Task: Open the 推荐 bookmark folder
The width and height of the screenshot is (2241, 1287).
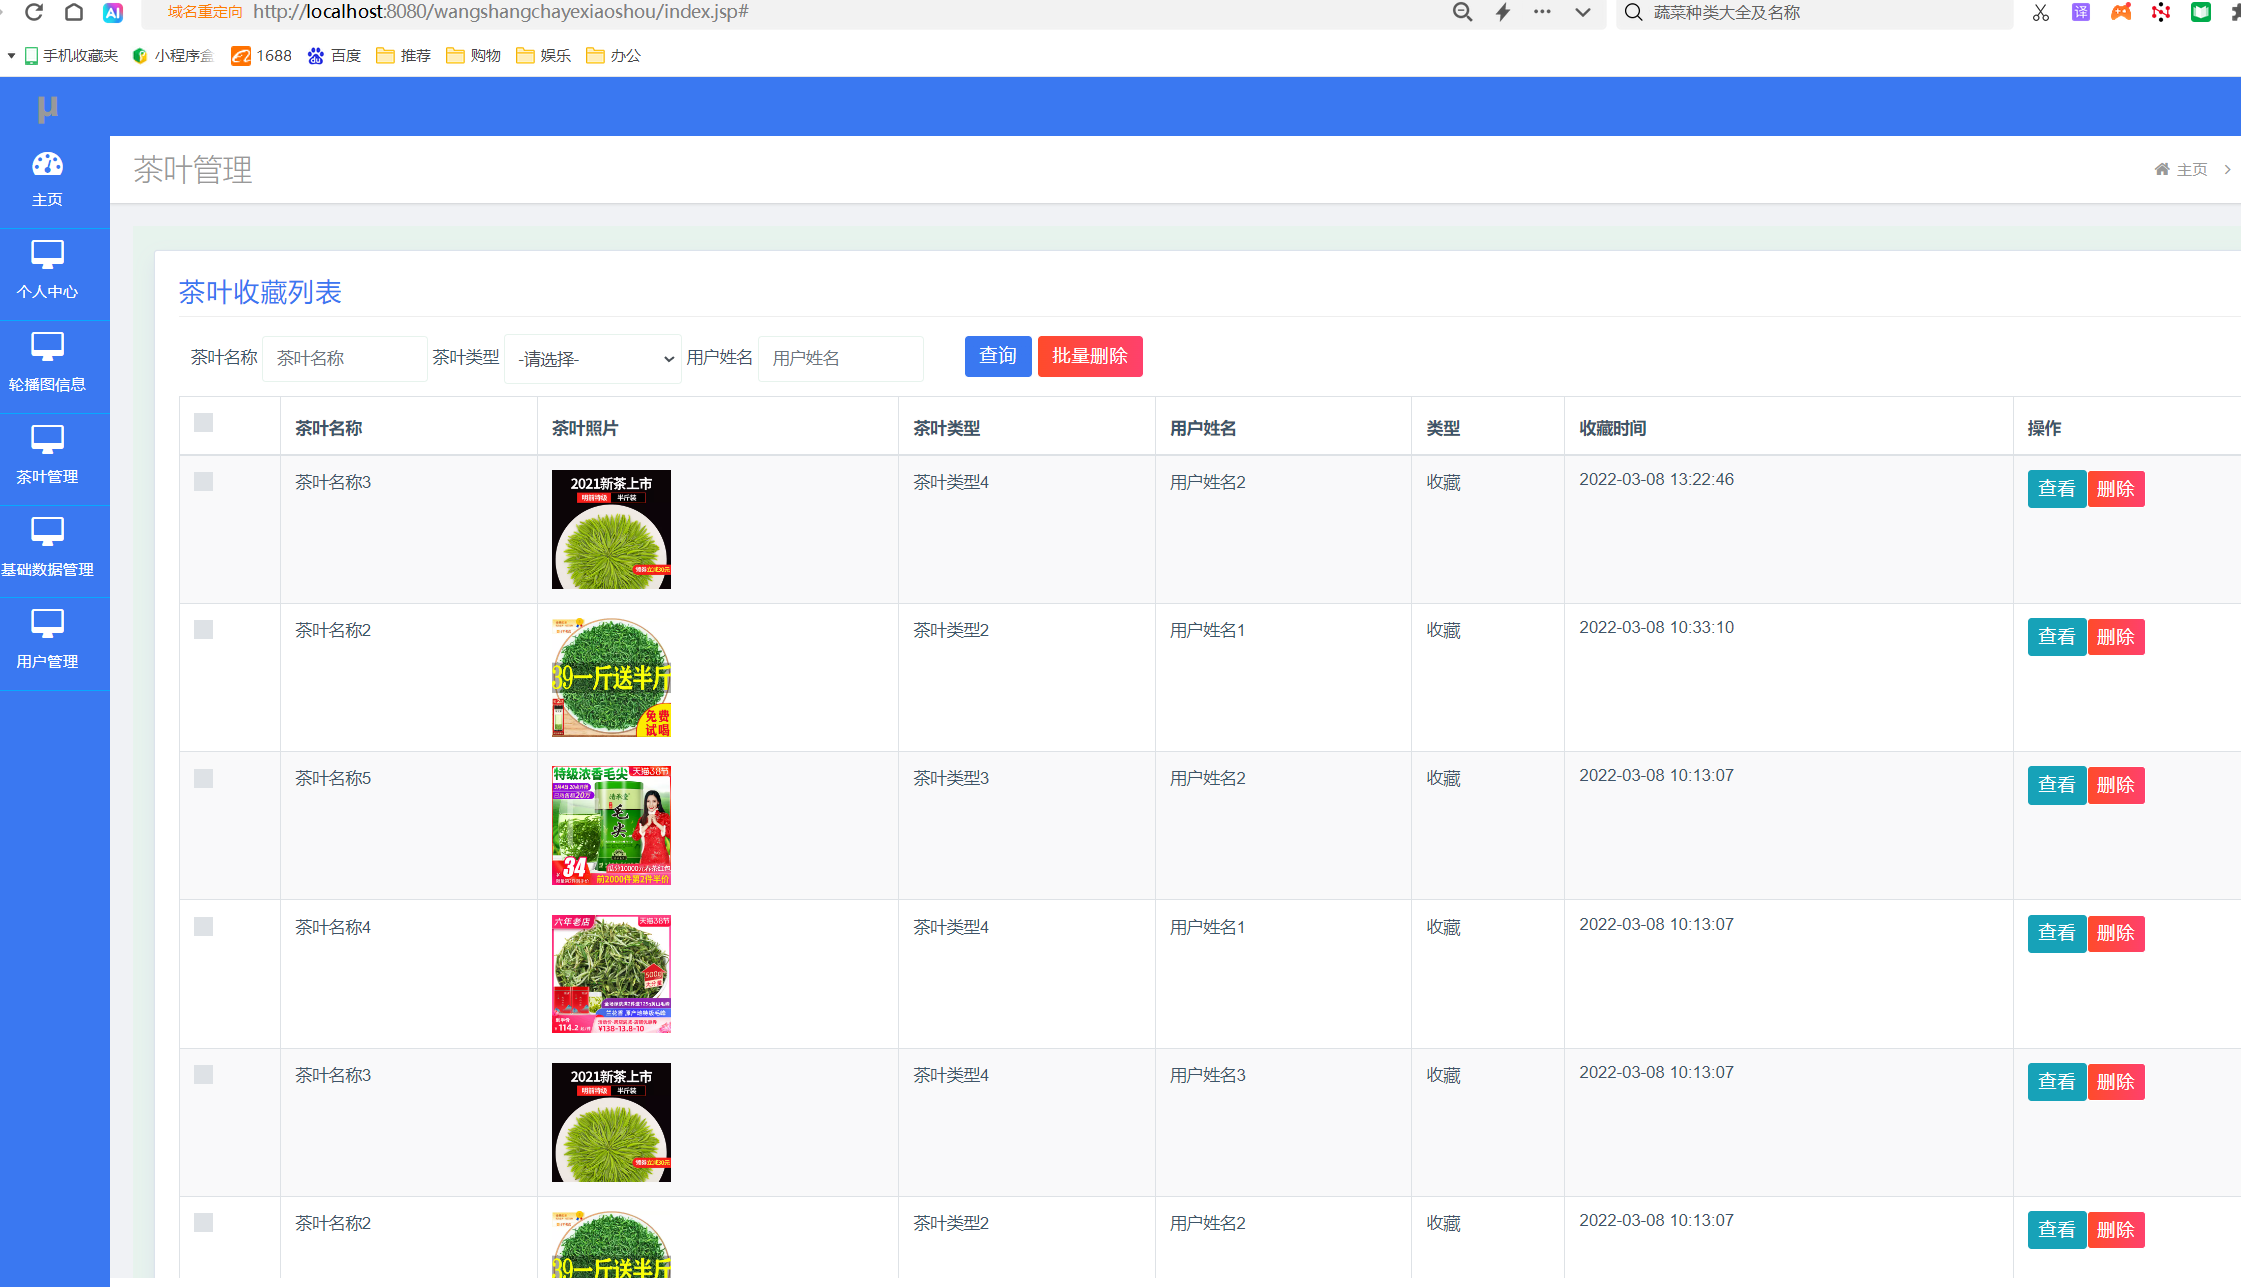Action: [x=403, y=56]
